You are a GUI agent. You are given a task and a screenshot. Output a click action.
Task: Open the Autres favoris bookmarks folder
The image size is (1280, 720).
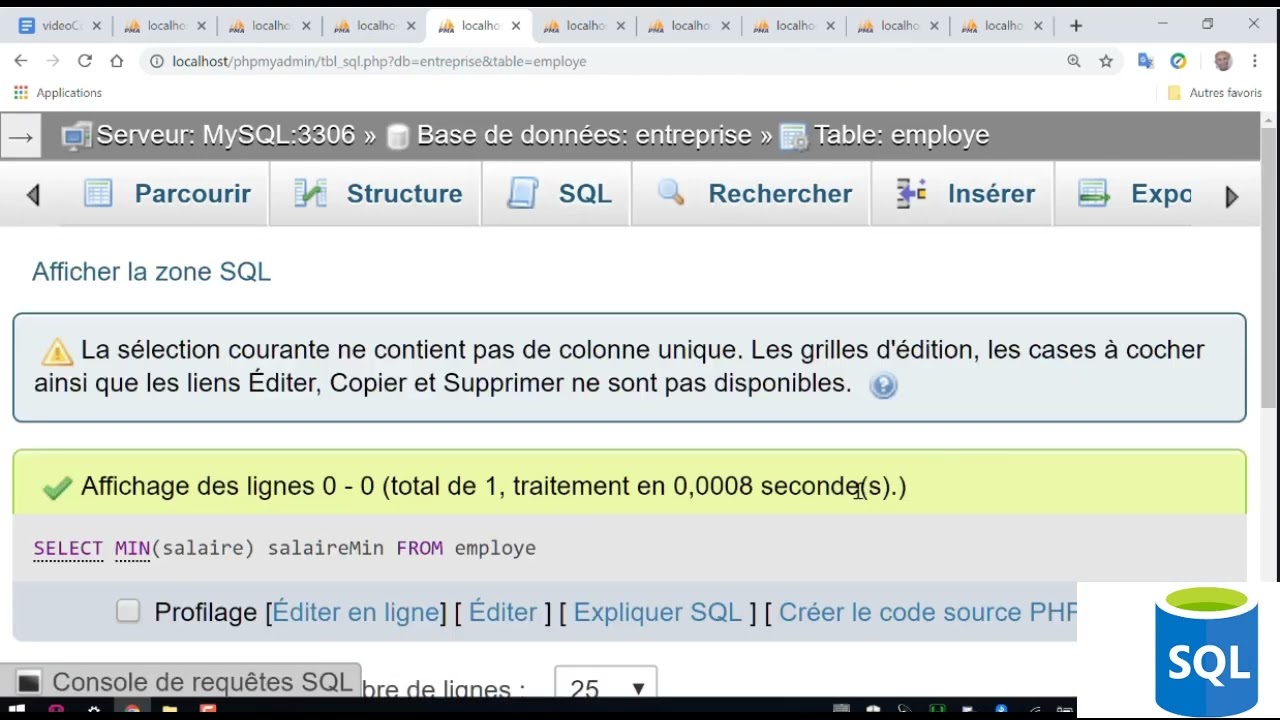tap(1215, 92)
